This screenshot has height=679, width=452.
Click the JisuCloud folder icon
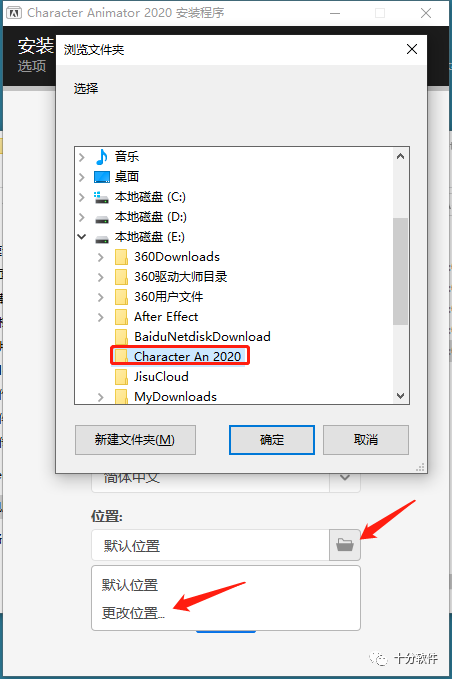(121, 377)
